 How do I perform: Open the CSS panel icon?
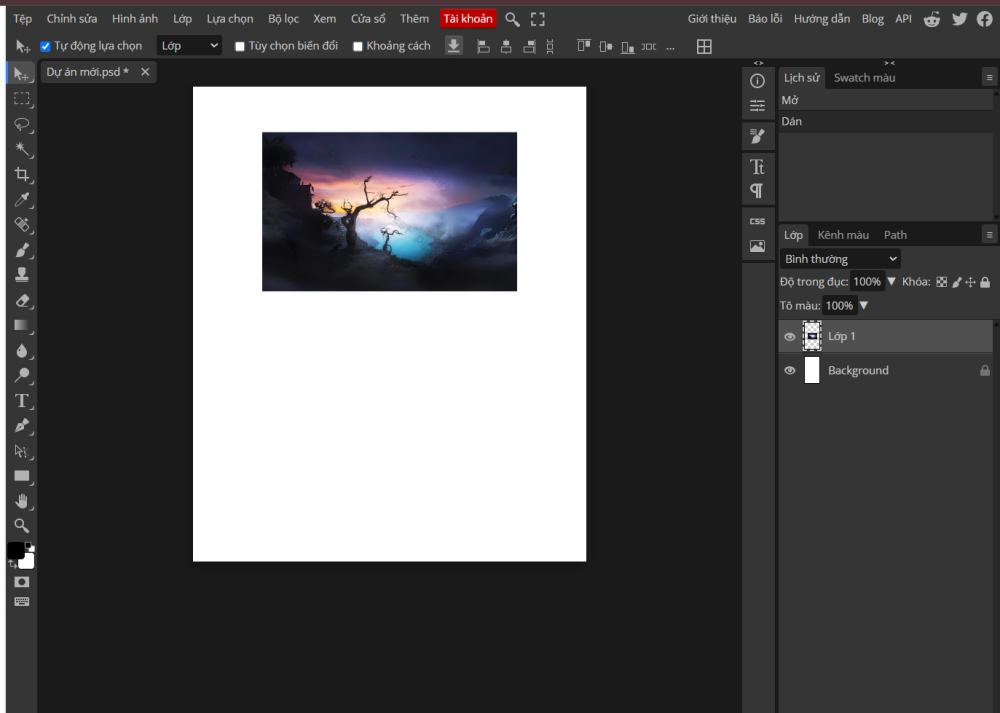[x=757, y=221]
